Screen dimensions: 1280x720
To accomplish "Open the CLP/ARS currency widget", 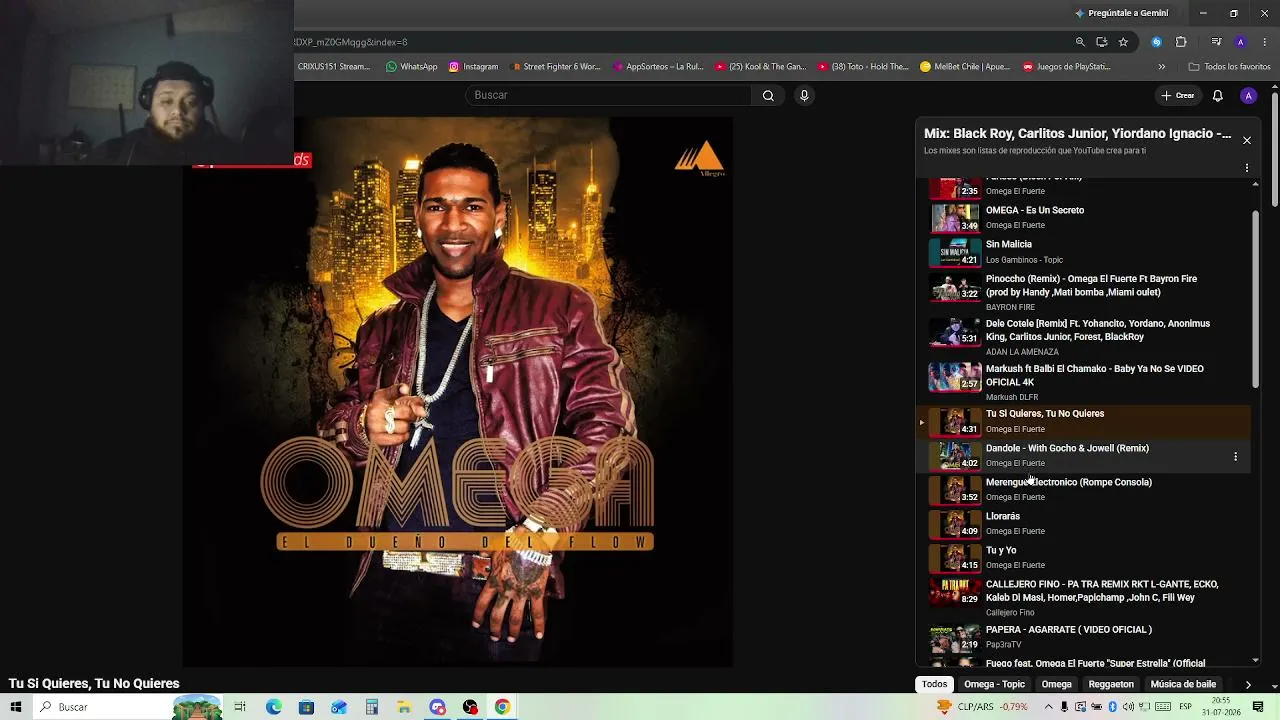I will click(982, 707).
